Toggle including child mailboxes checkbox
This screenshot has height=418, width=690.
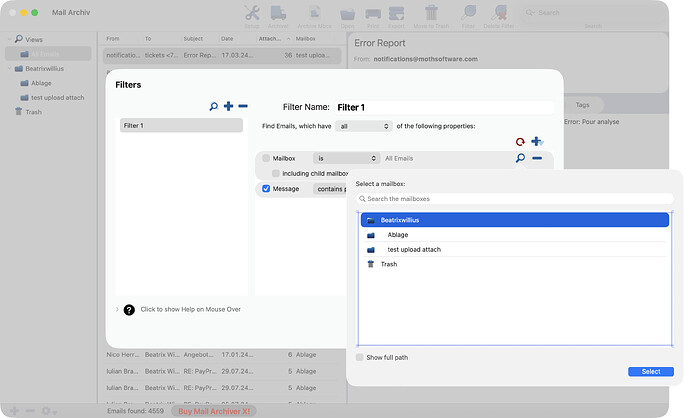tap(275, 173)
